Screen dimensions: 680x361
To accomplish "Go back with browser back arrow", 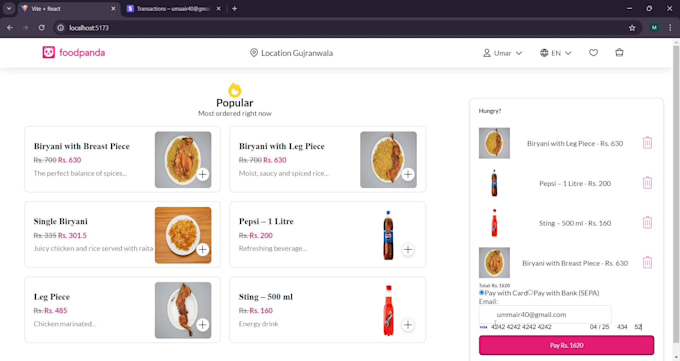I will [x=10, y=27].
